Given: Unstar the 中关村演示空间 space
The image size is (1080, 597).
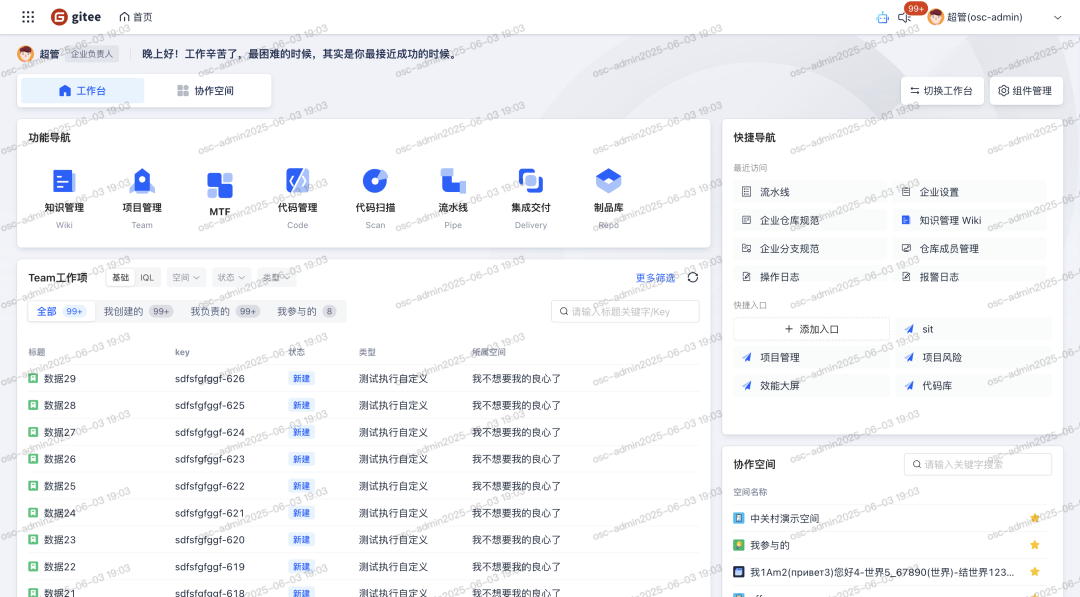Looking at the screenshot, I should pyautogui.click(x=1035, y=518).
